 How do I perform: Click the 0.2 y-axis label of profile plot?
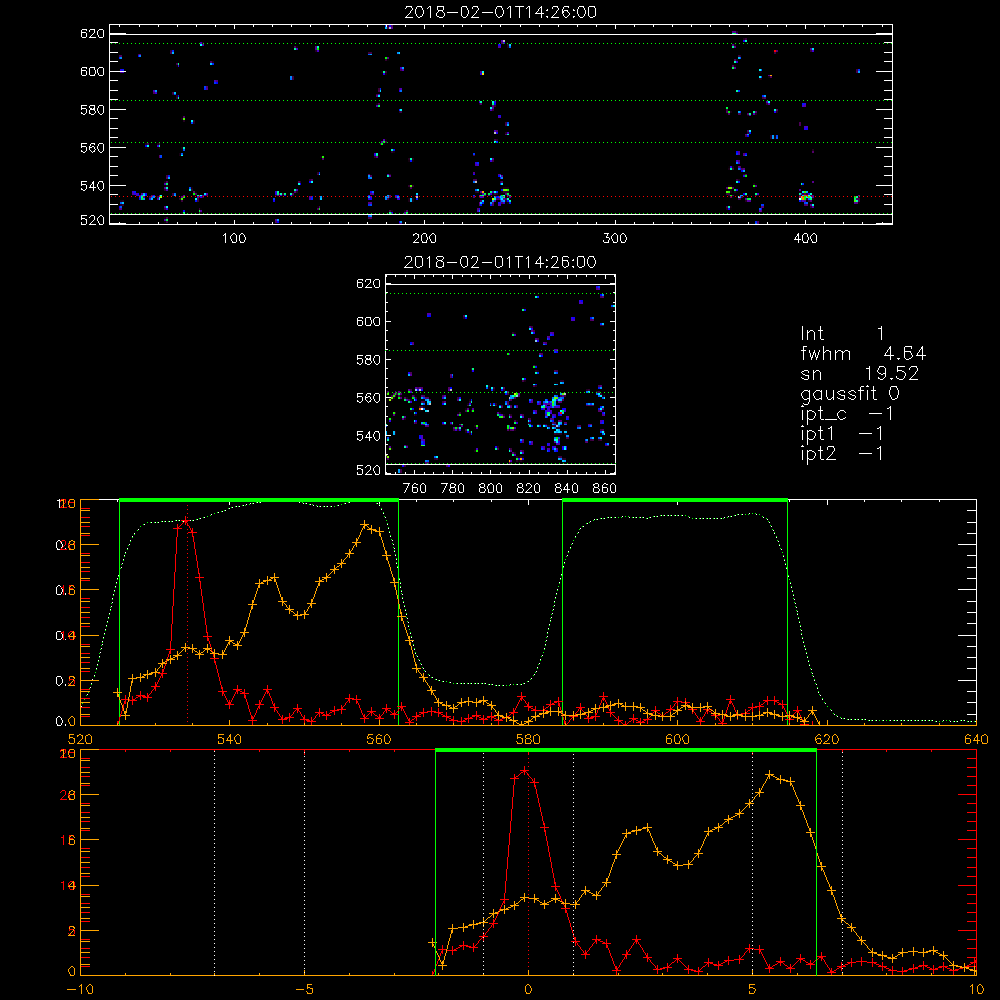66,680
